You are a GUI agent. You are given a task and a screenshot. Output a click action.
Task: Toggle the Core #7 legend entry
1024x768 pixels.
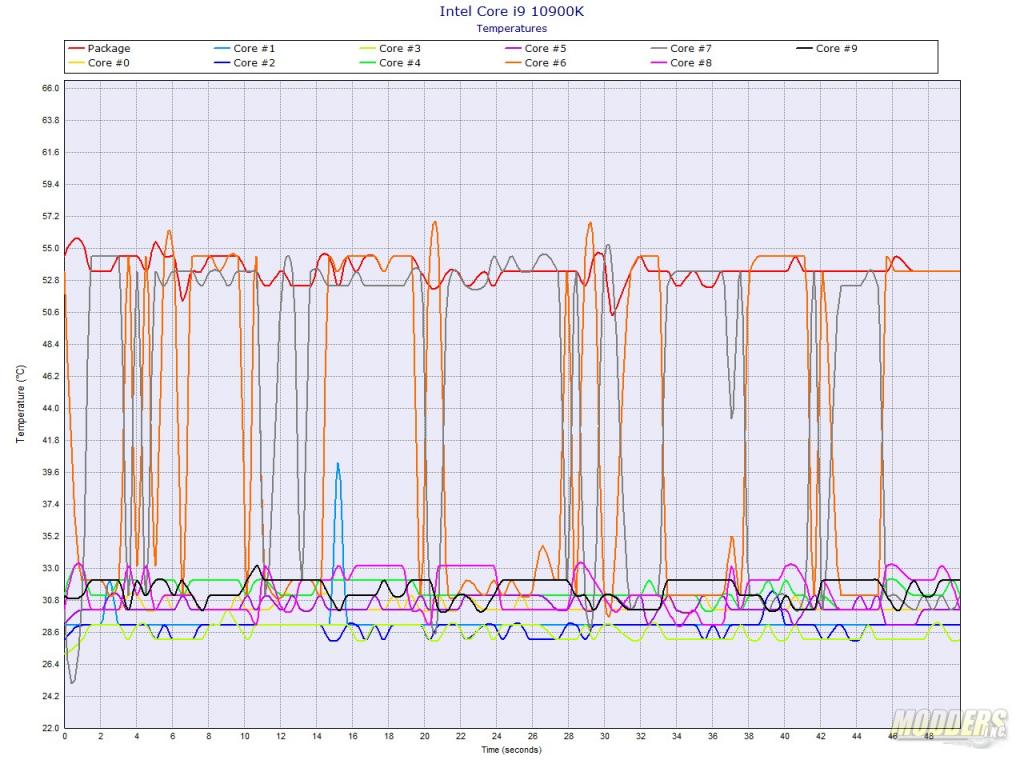pos(690,48)
